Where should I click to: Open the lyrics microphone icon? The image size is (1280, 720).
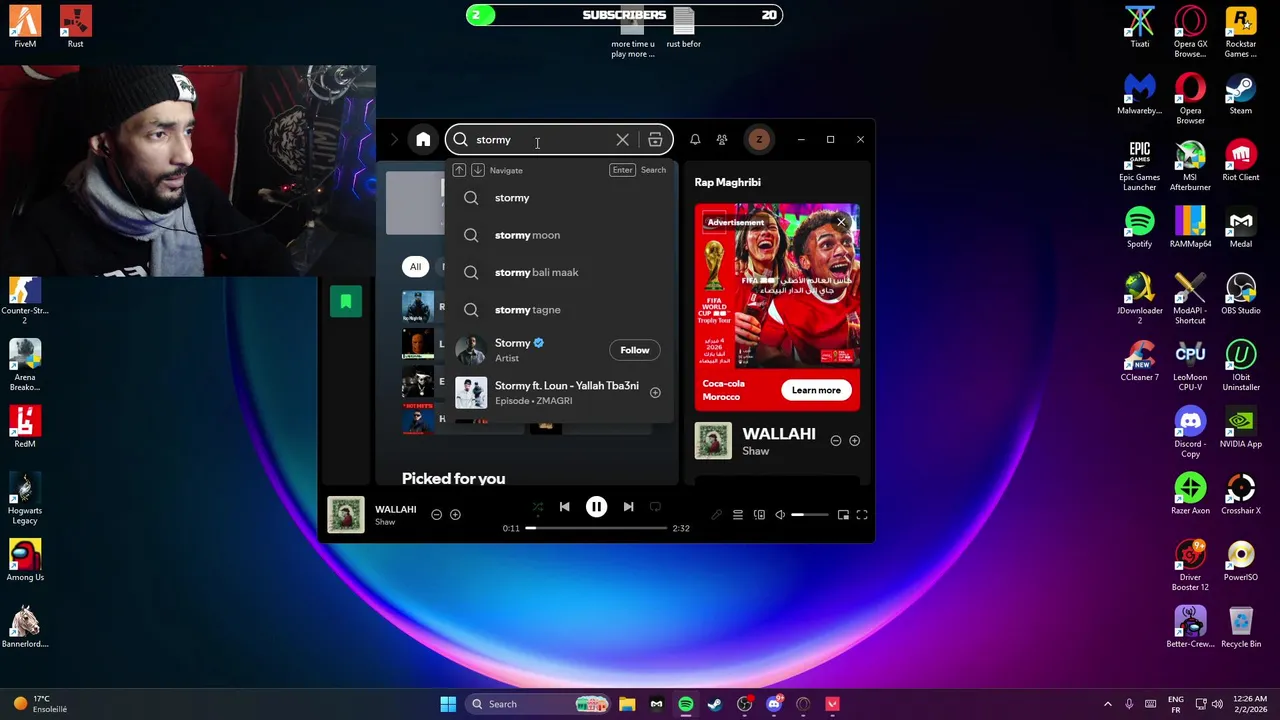(x=716, y=515)
